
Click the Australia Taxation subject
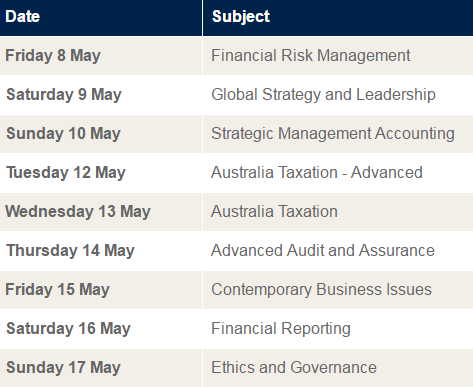274,211
